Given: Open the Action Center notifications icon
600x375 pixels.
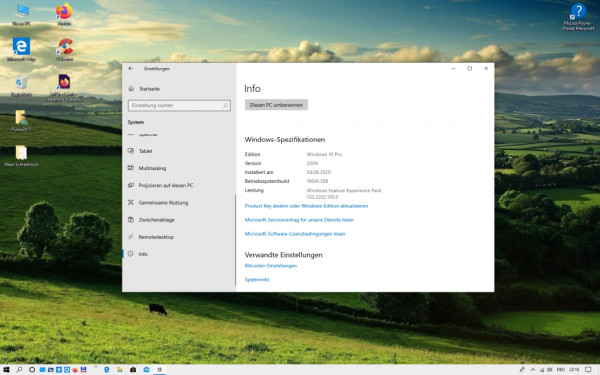Looking at the screenshot, I should click(x=589, y=370).
